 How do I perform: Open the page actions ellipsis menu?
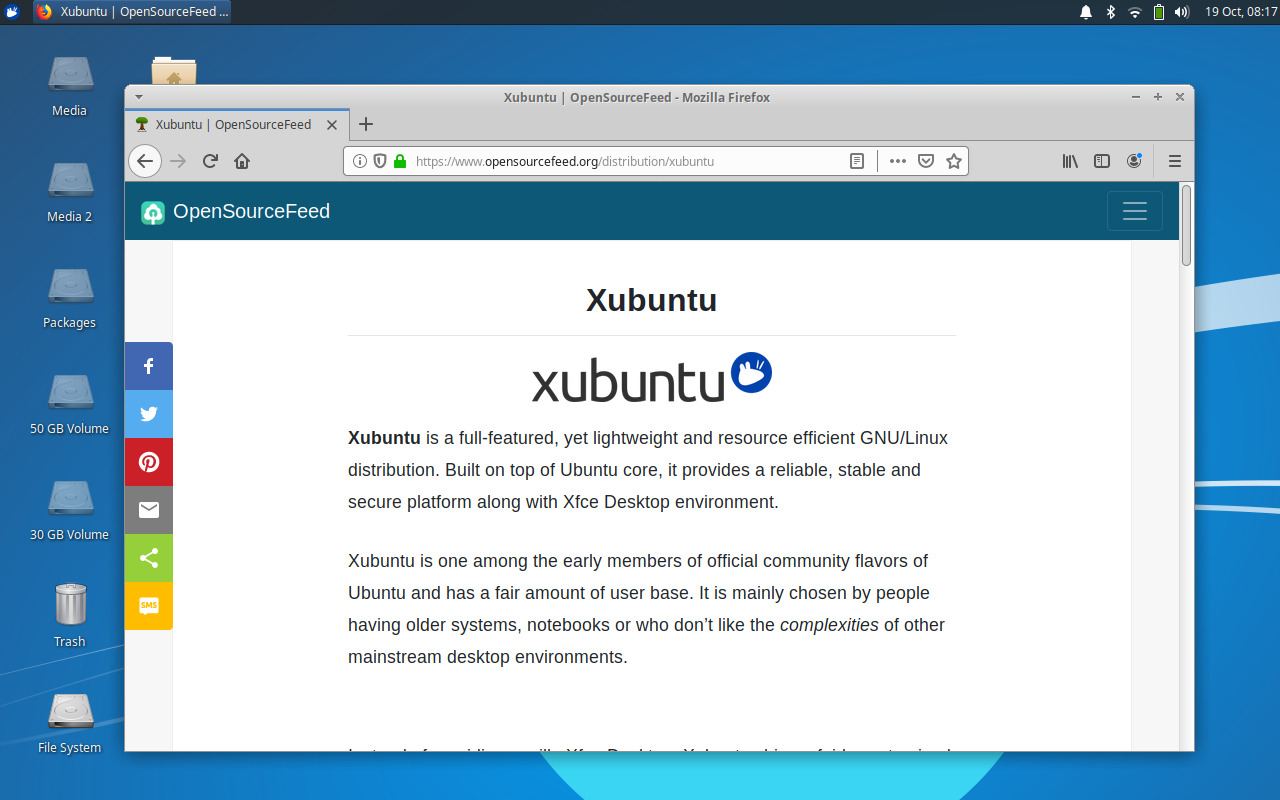click(897, 160)
